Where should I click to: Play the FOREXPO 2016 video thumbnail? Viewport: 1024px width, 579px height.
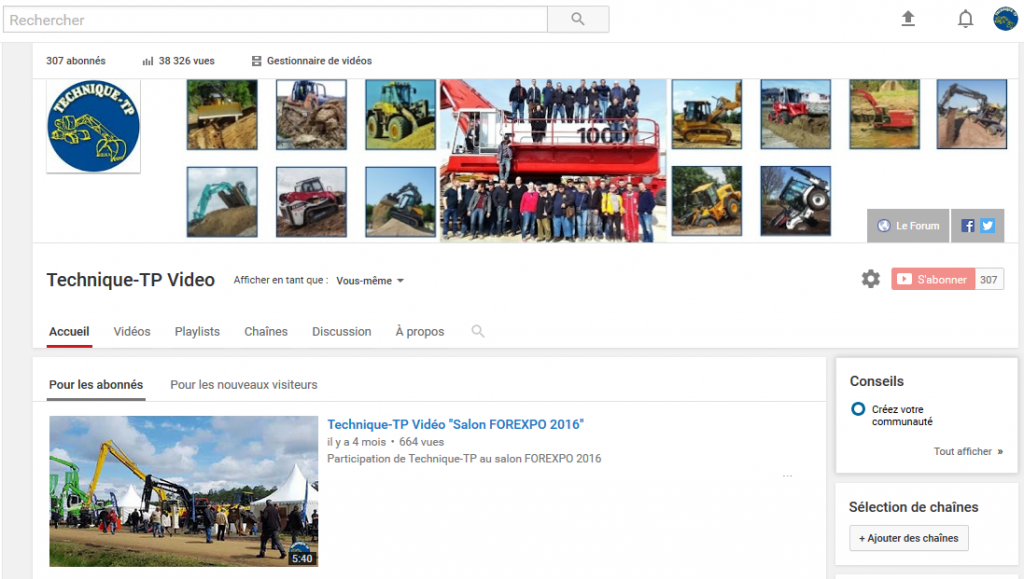tap(184, 491)
